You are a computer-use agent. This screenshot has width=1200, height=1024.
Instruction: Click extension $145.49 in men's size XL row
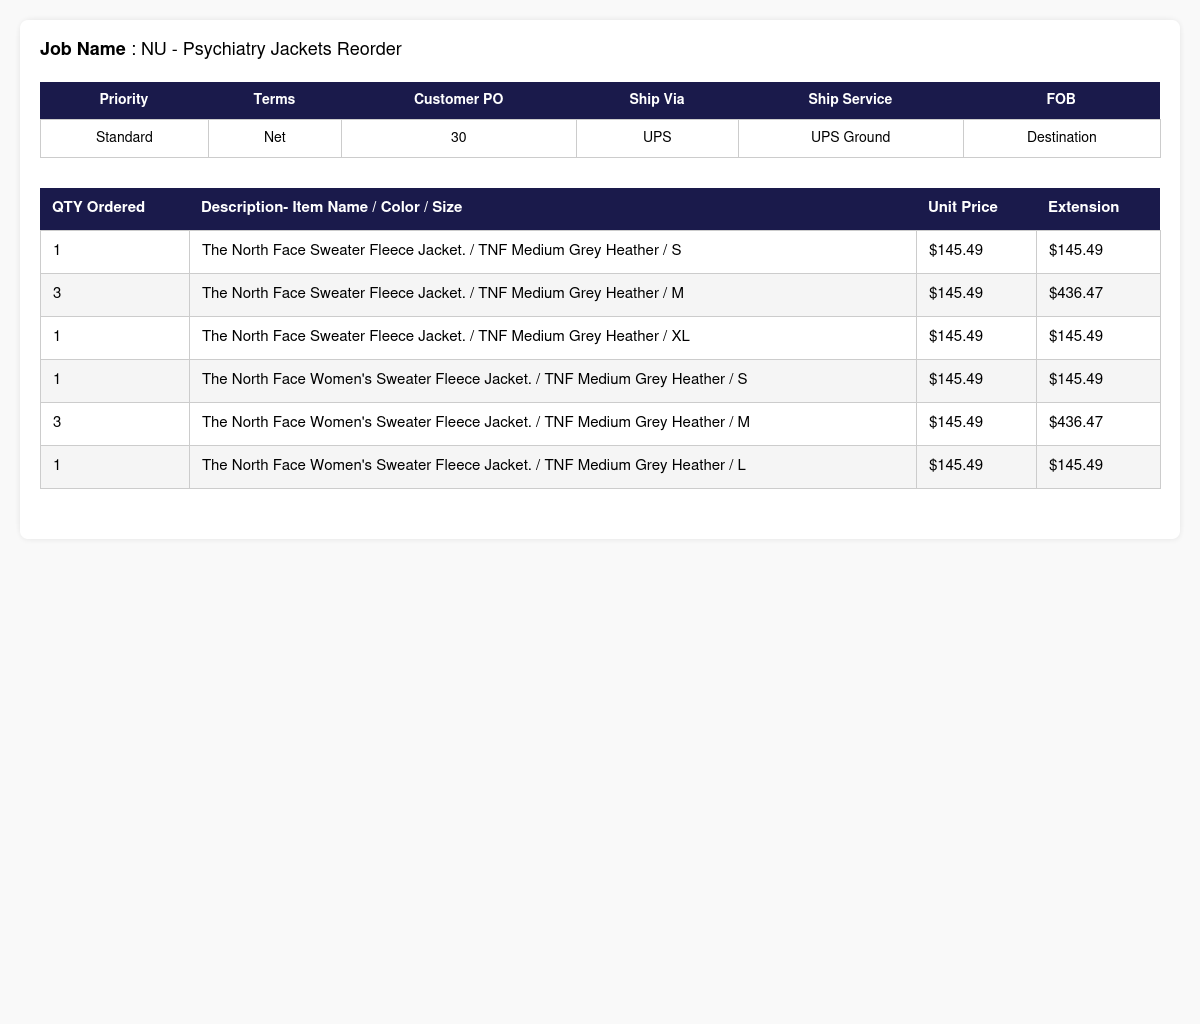[1098, 338]
